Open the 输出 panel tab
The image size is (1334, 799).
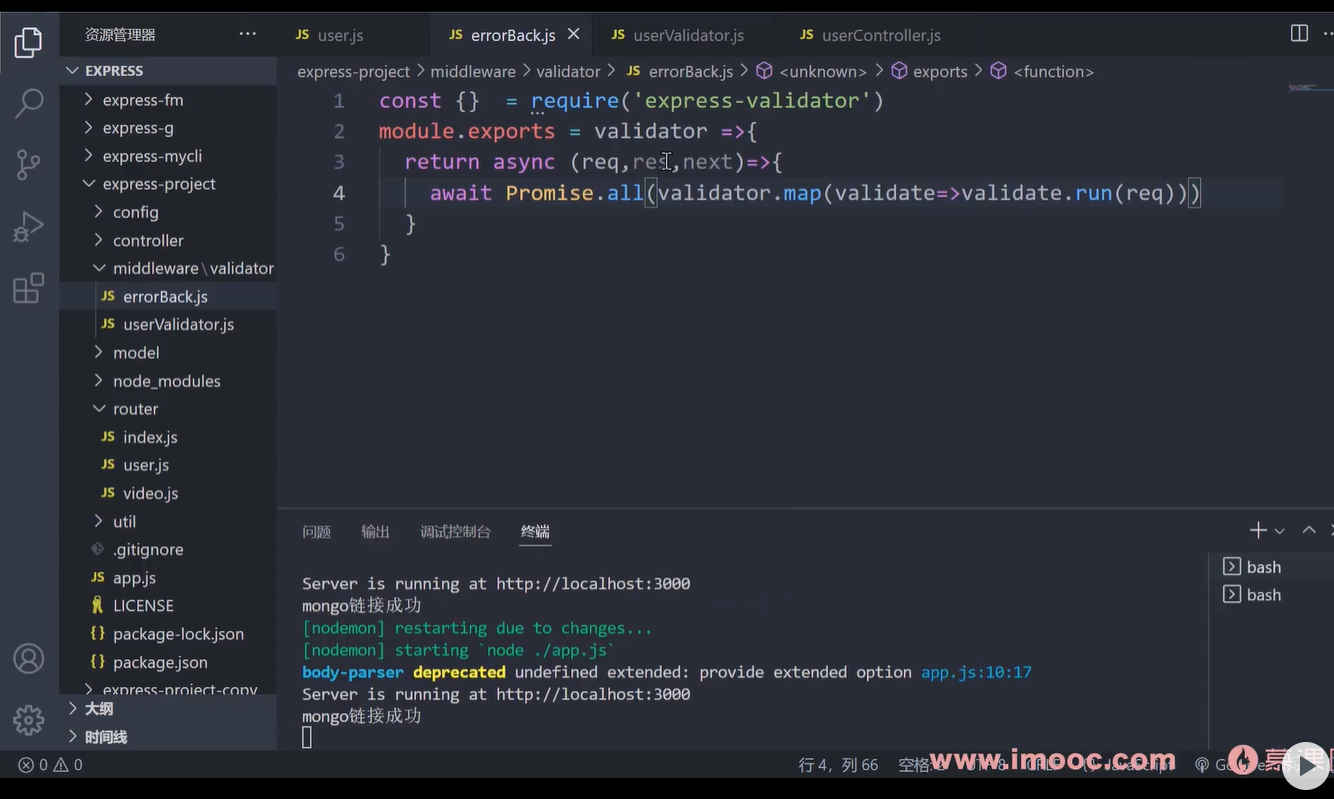click(376, 532)
